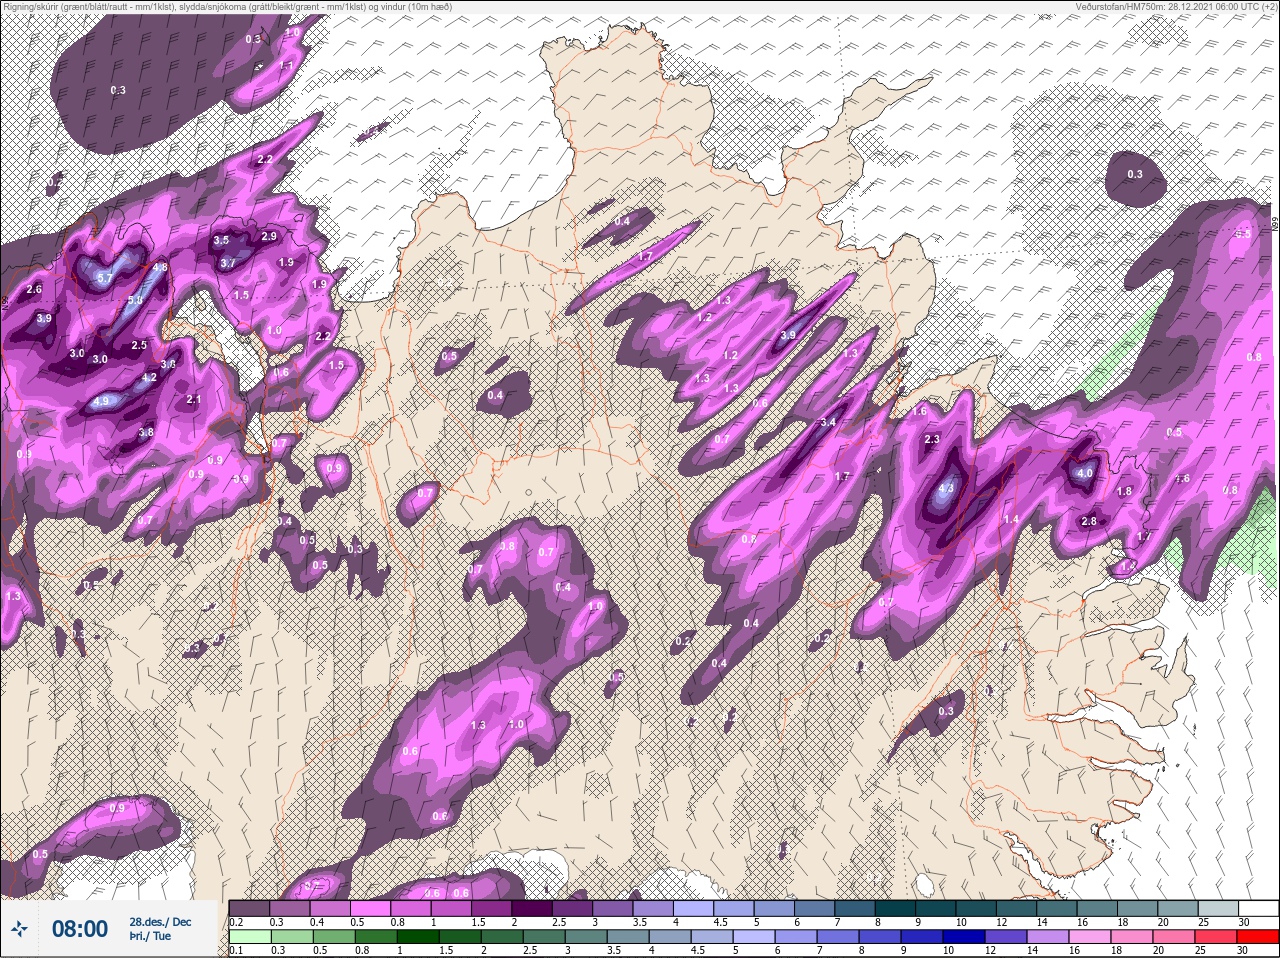Select the bright pink 0.5–0.8 upper legend swatch
The image size is (1280, 958).
click(x=370, y=908)
